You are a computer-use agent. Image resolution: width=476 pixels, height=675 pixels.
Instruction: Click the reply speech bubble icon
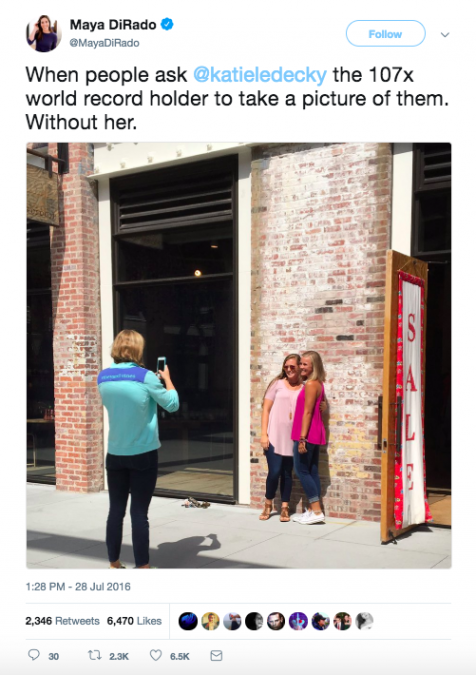34,655
